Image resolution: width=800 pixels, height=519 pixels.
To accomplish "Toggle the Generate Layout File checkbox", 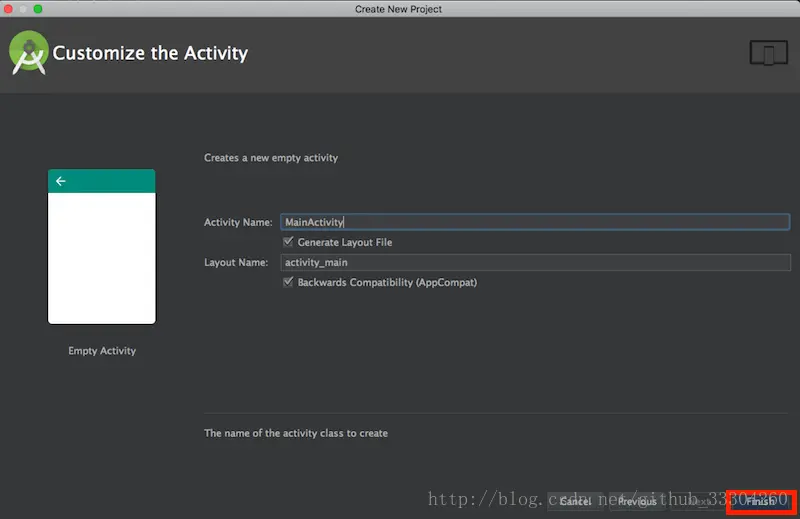I will (x=288, y=242).
